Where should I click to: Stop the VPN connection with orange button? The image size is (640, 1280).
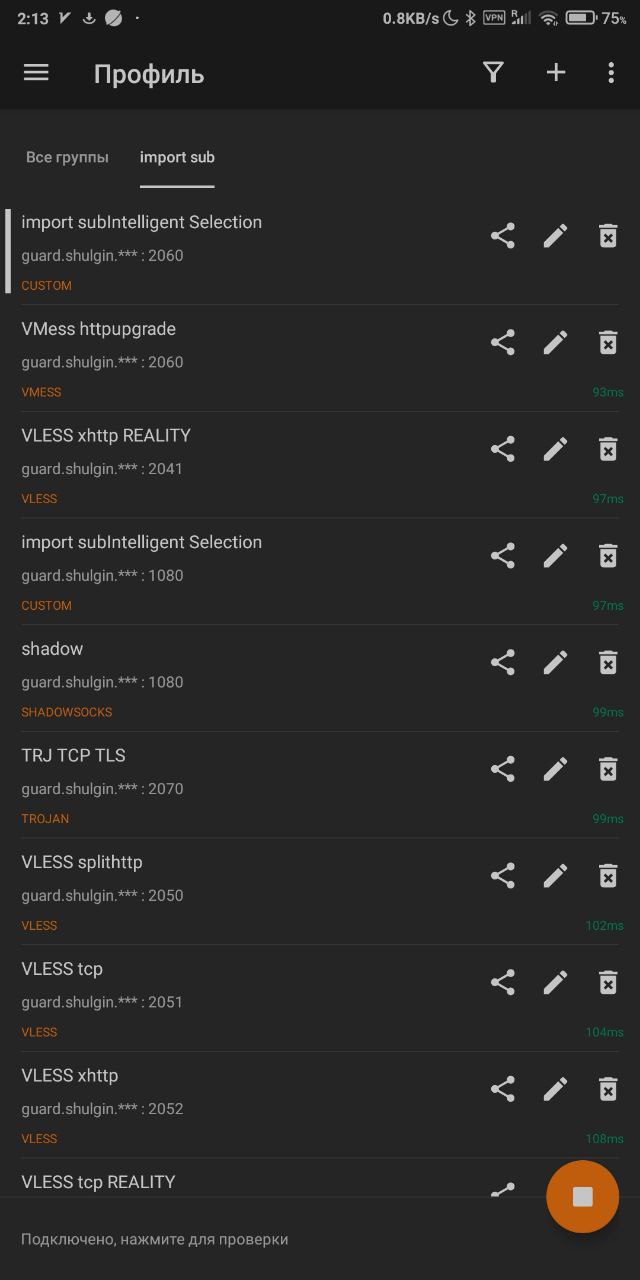[x=582, y=1197]
